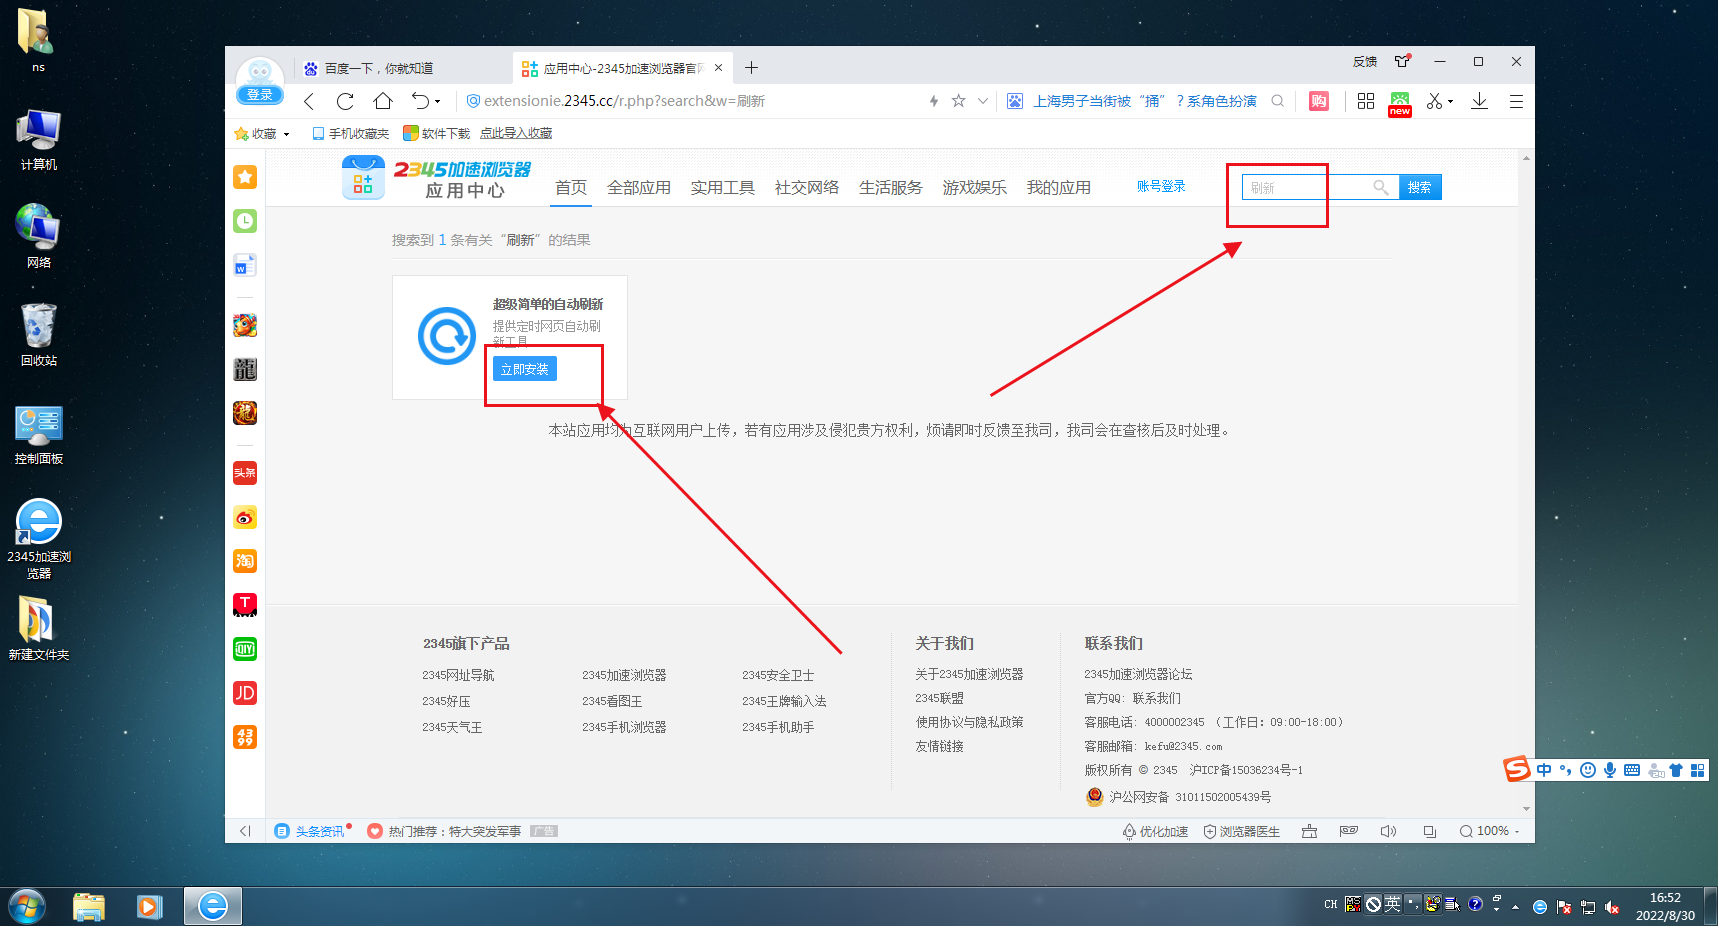Open the 首页 navigation tab
Viewport: 1718px width, 926px height.
coord(571,187)
